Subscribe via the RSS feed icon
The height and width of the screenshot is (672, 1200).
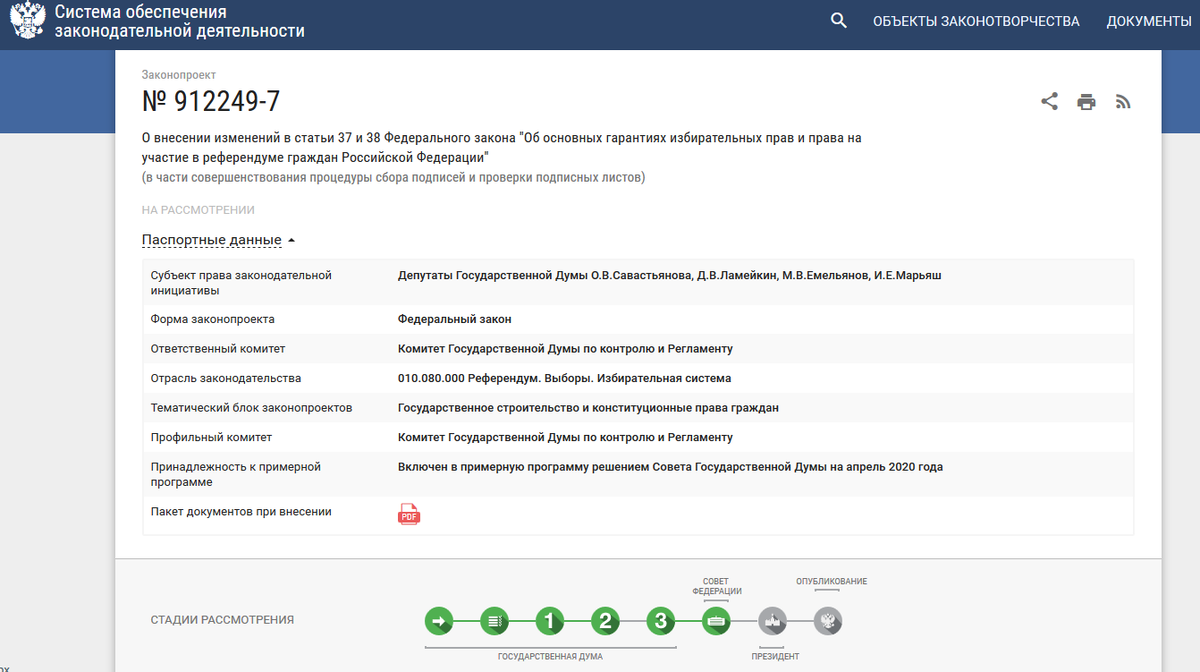1123,101
